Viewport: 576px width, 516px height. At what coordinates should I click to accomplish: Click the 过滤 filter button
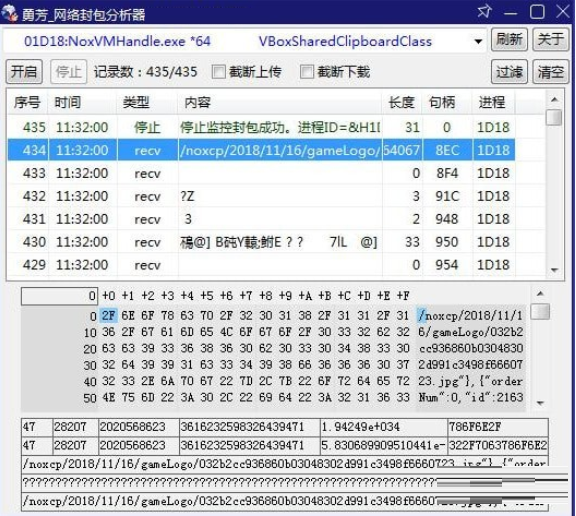pos(509,71)
